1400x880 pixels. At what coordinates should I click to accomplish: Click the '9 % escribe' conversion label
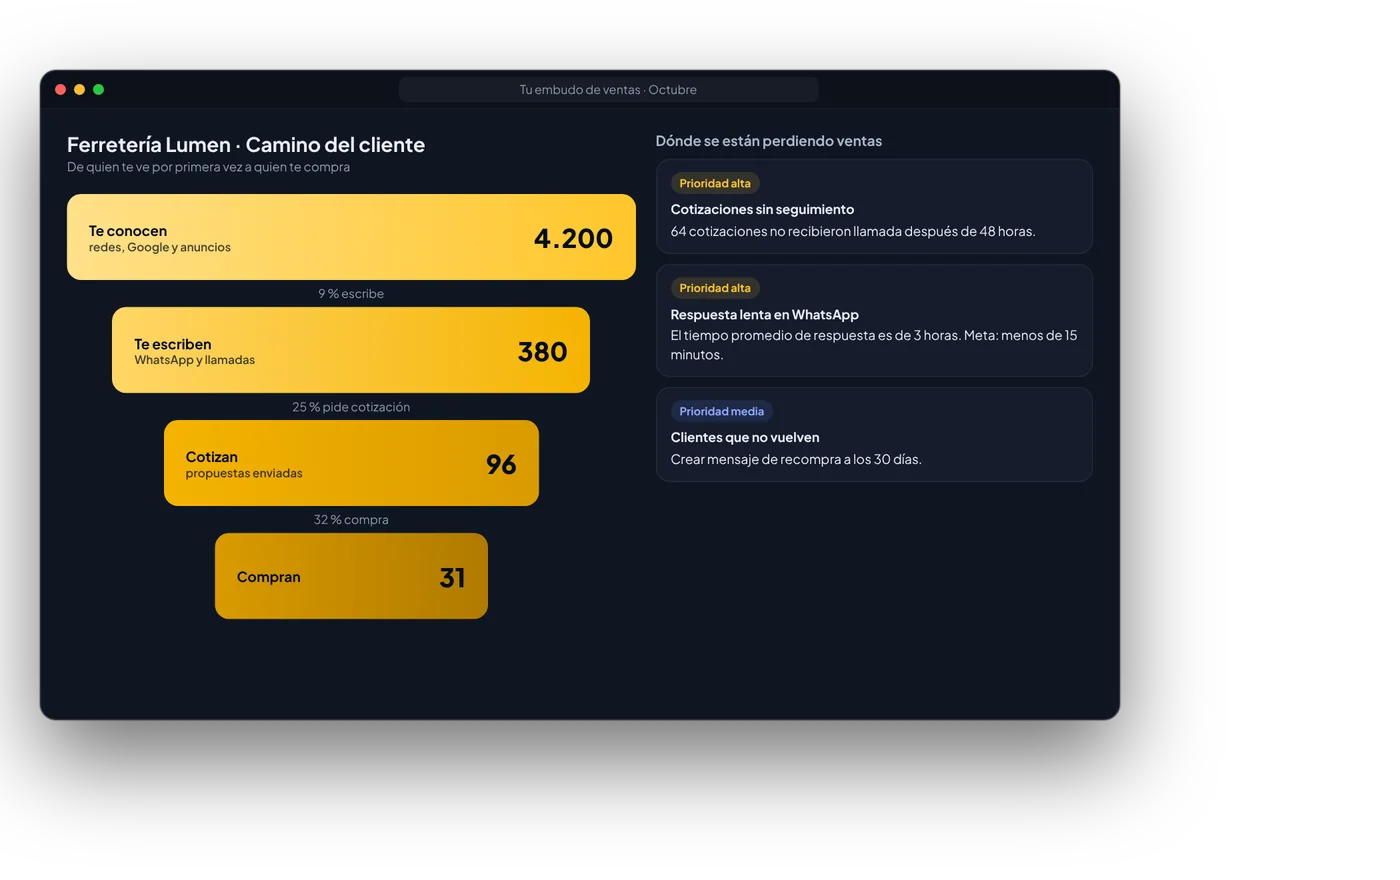(351, 294)
